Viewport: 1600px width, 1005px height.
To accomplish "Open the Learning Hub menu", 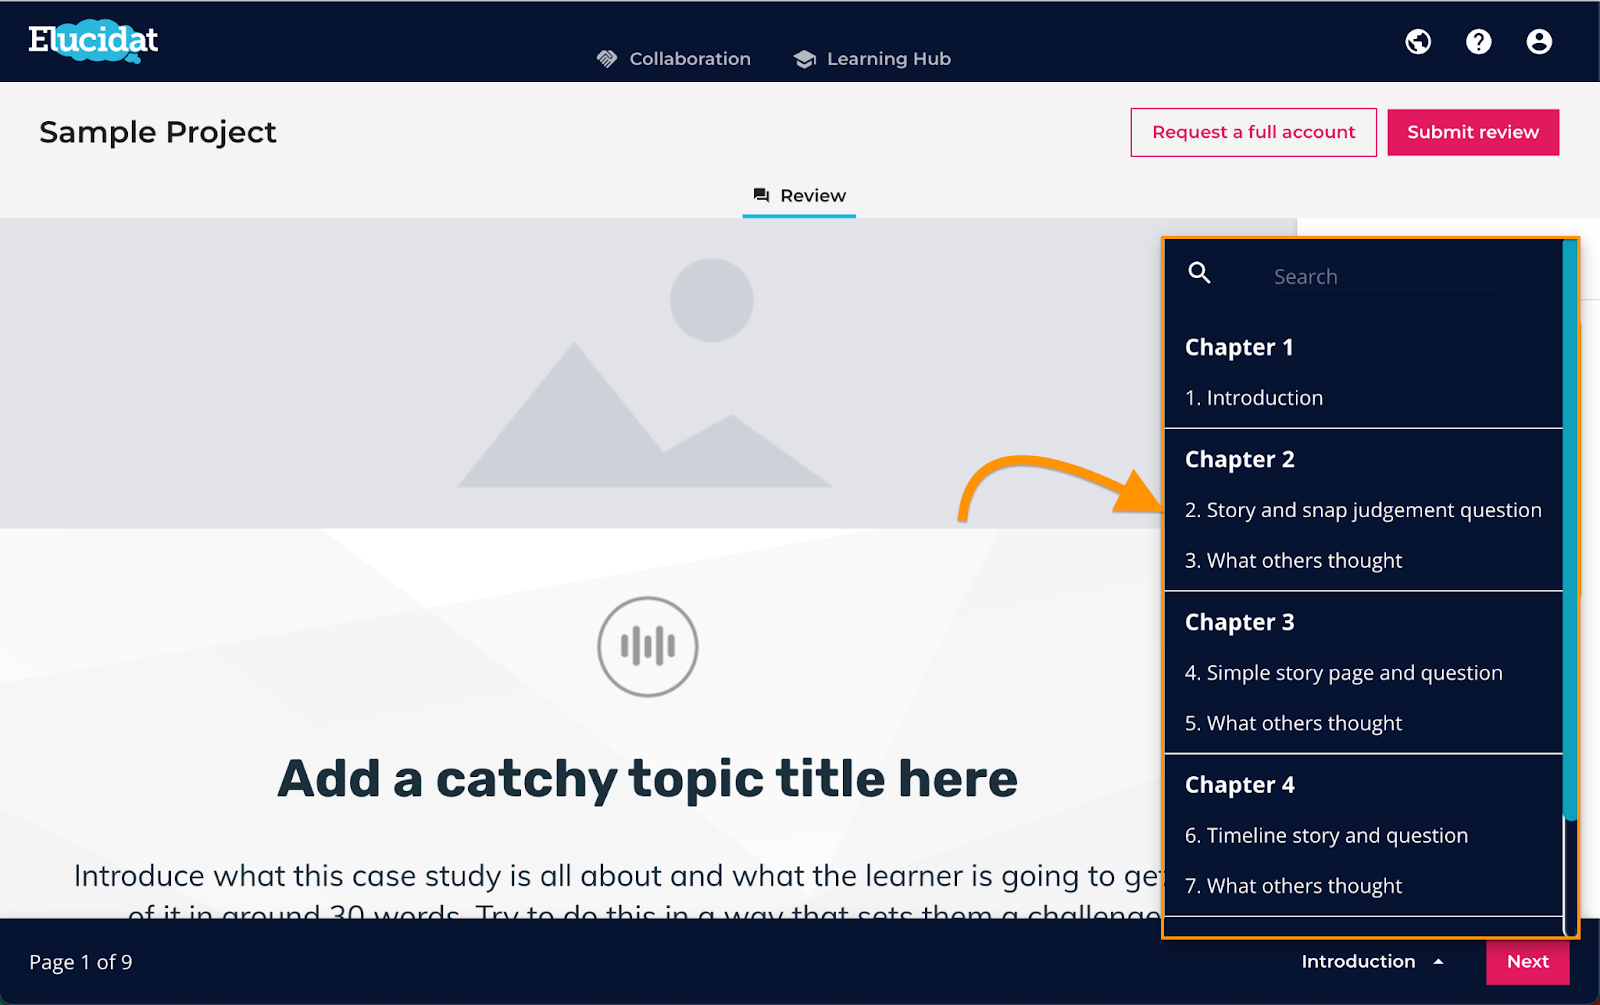I will coord(872,59).
